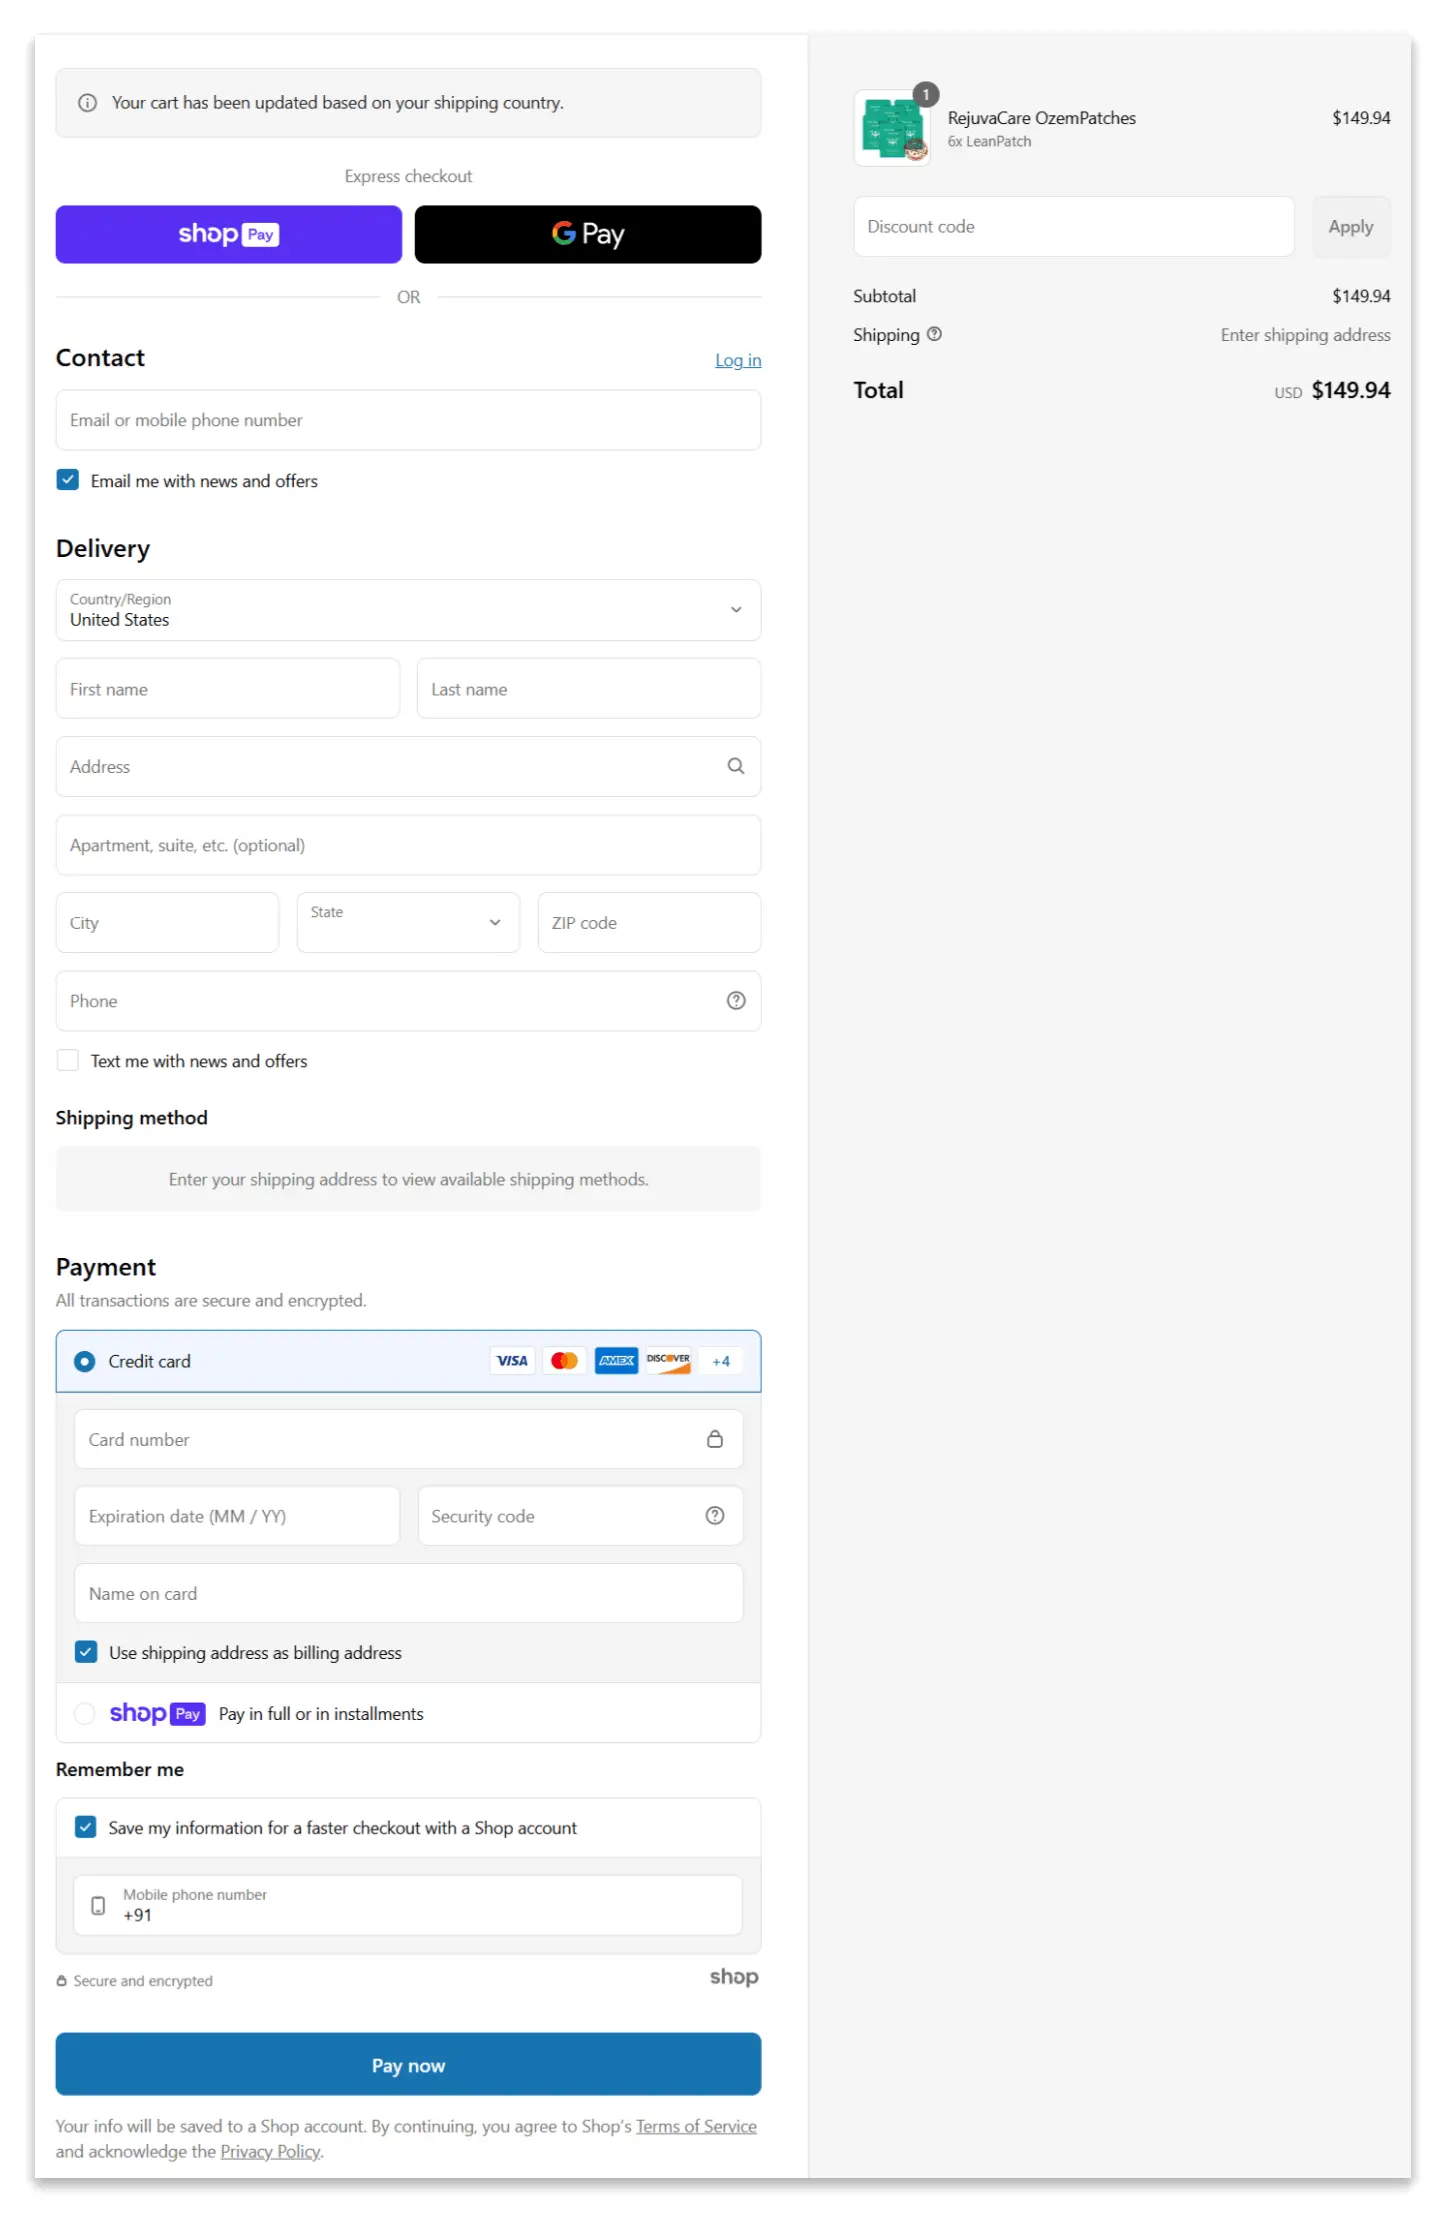Pay with the Shop Pay express button
The image size is (1446, 2213).
tap(229, 234)
